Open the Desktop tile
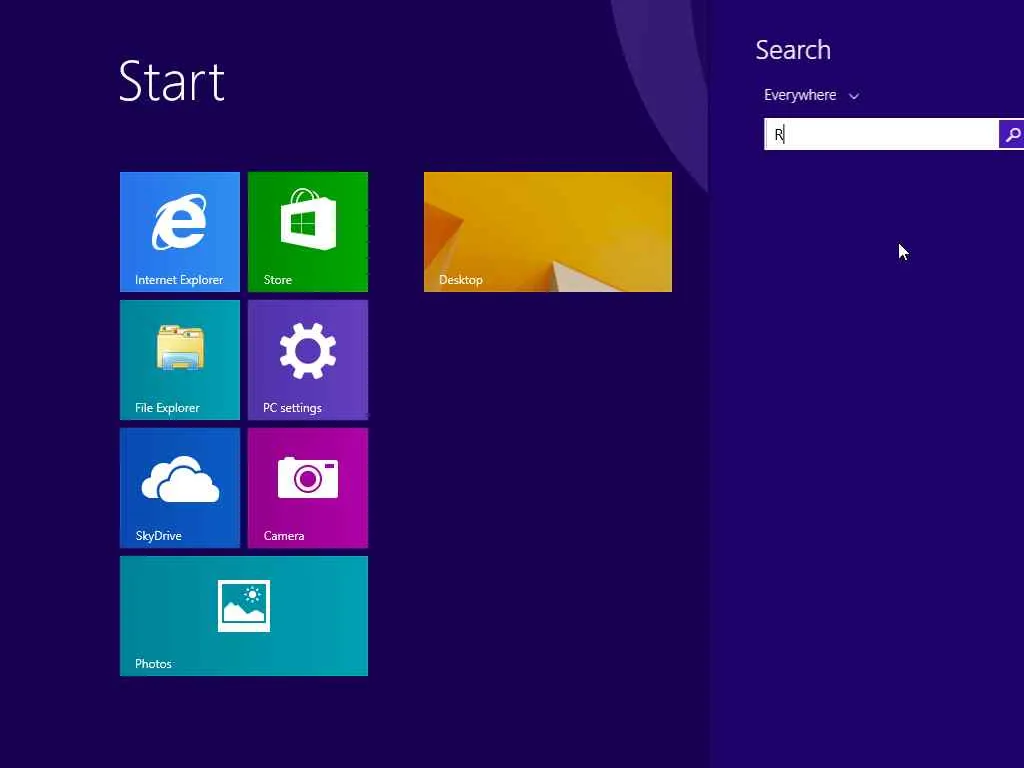Image resolution: width=1024 pixels, height=768 pixels. pyautogui.click(x=547, y=232)
